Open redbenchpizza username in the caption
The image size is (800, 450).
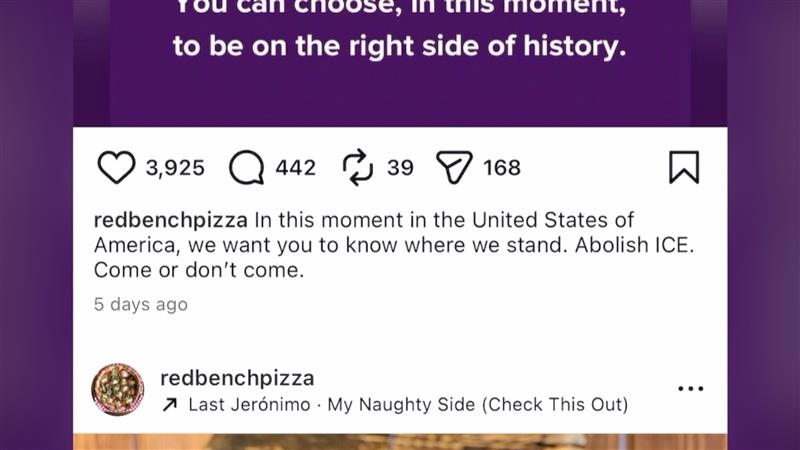pos(171,220)
